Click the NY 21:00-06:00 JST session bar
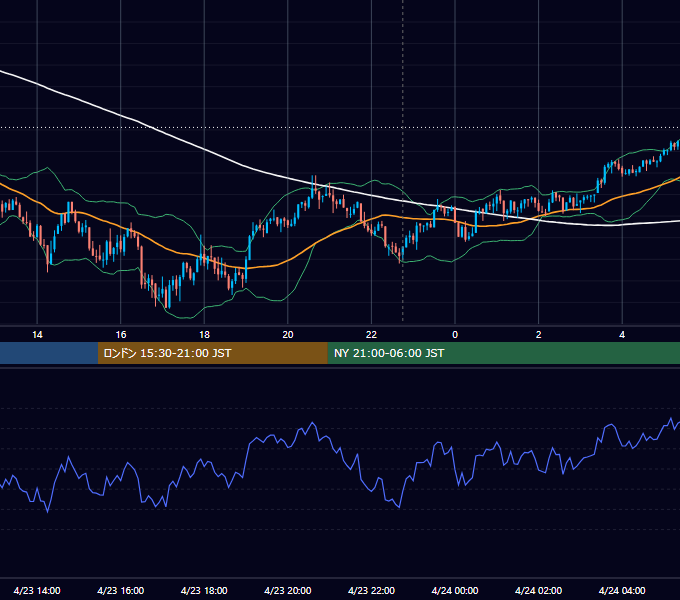This screenshot has width=680, height=600. tap(503, 353)
